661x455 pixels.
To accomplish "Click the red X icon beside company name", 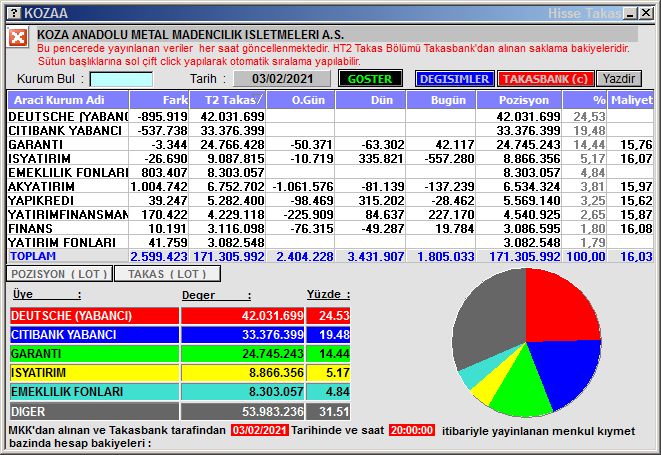I will pos(18,38).
